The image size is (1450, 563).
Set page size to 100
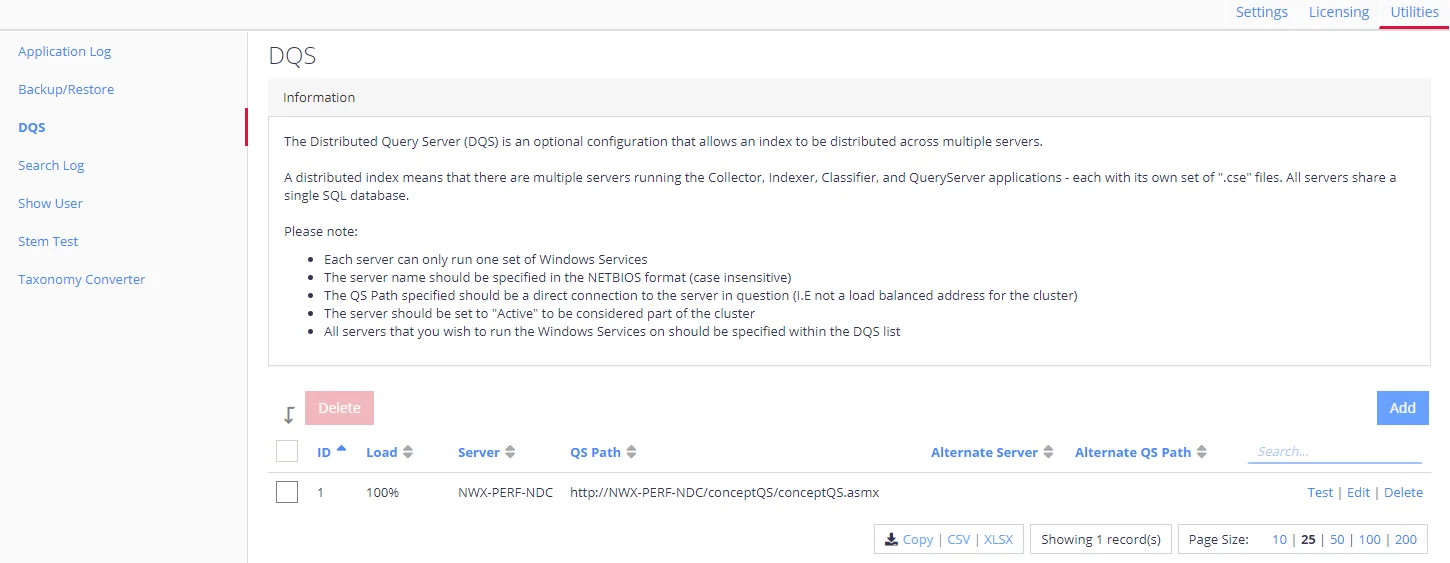(1370, 539)
